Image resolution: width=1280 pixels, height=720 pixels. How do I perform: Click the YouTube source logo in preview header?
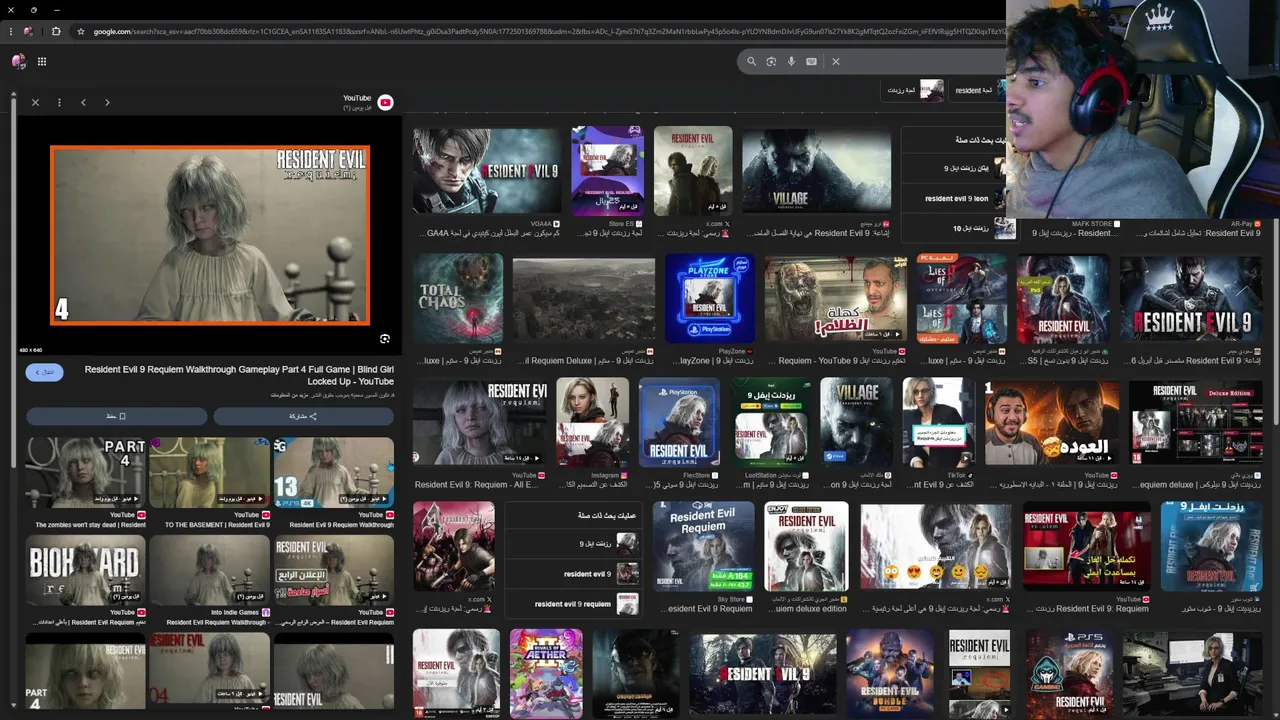385,102
